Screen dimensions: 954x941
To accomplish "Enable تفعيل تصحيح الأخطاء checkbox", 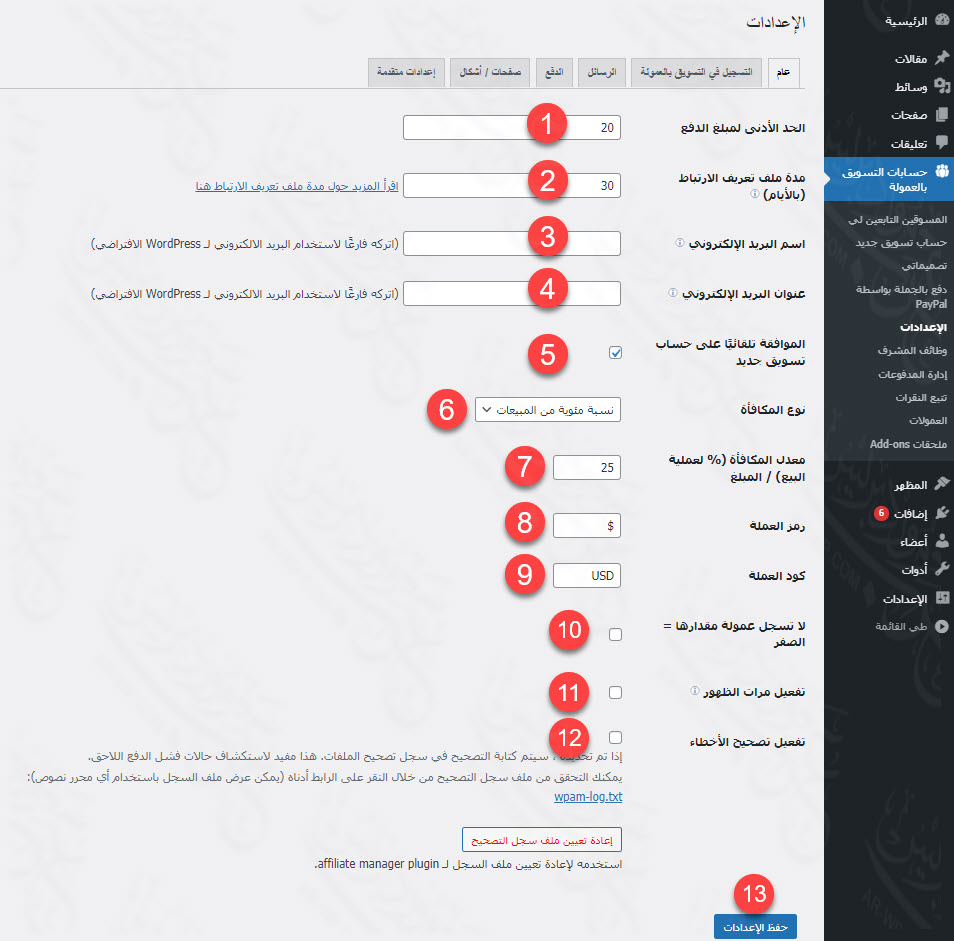I will click(615, 737).
